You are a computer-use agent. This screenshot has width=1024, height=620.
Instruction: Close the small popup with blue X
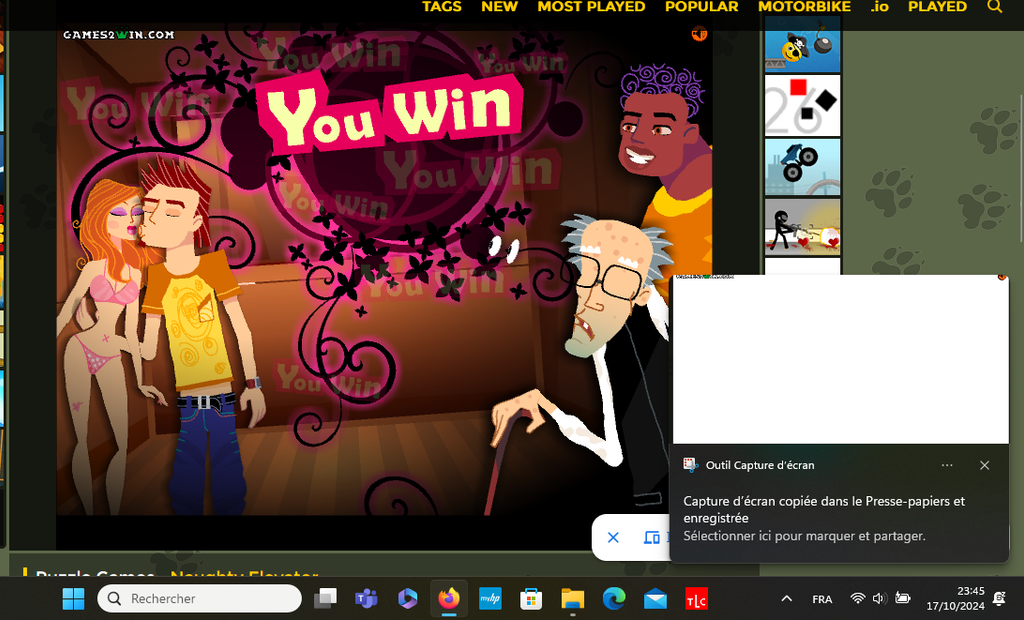point(613,537)
